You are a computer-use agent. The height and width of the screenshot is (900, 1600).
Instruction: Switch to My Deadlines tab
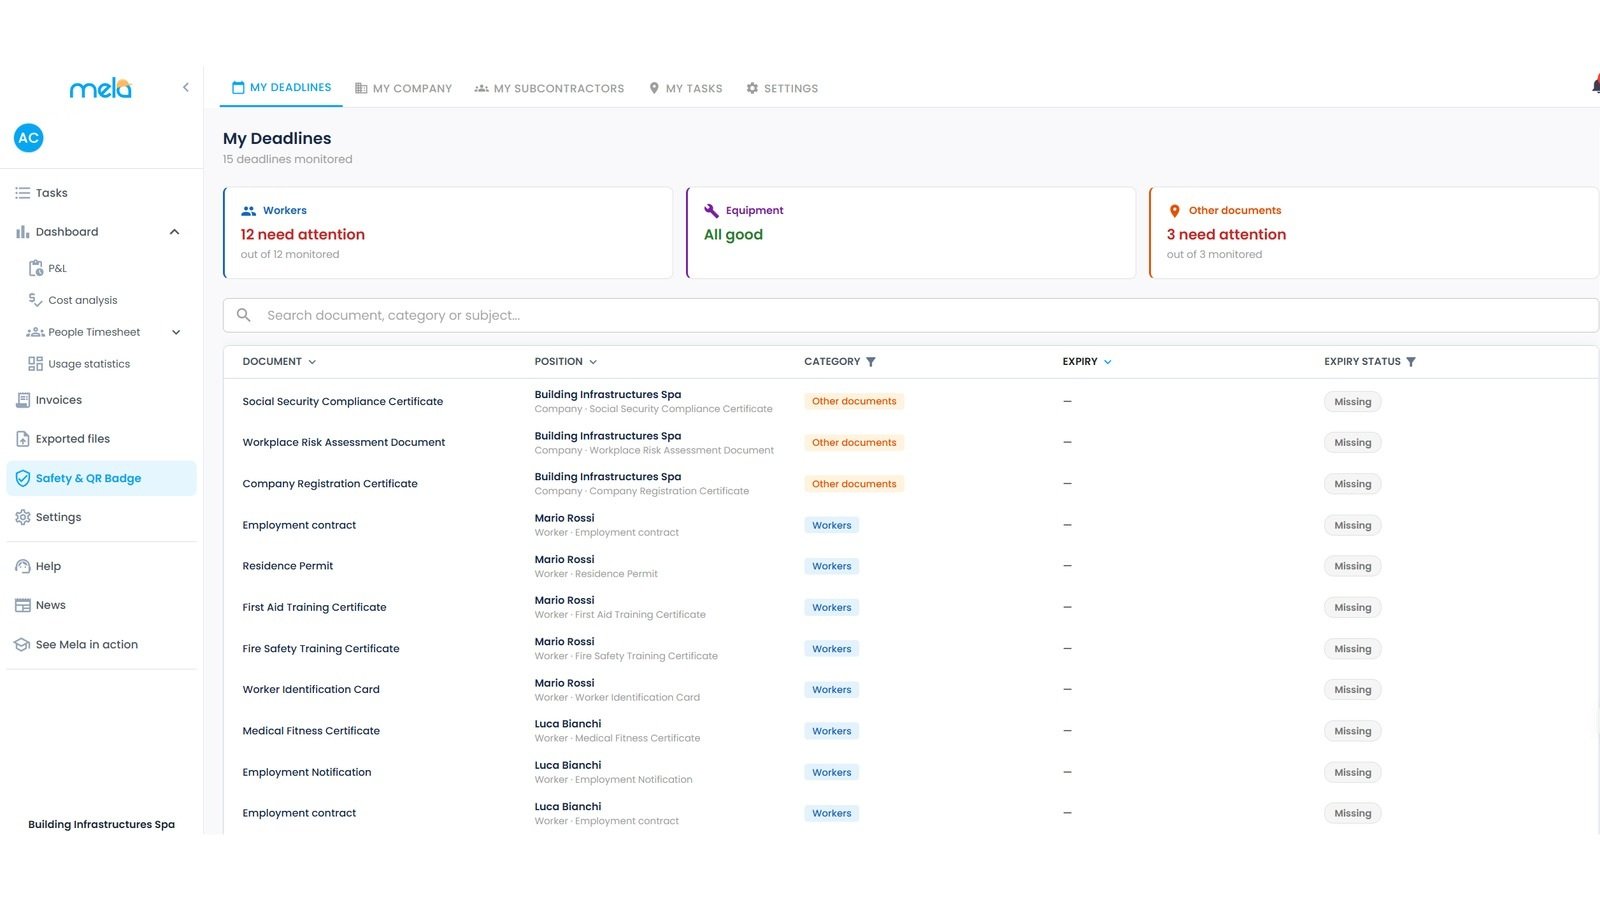(x=281, y=88)
